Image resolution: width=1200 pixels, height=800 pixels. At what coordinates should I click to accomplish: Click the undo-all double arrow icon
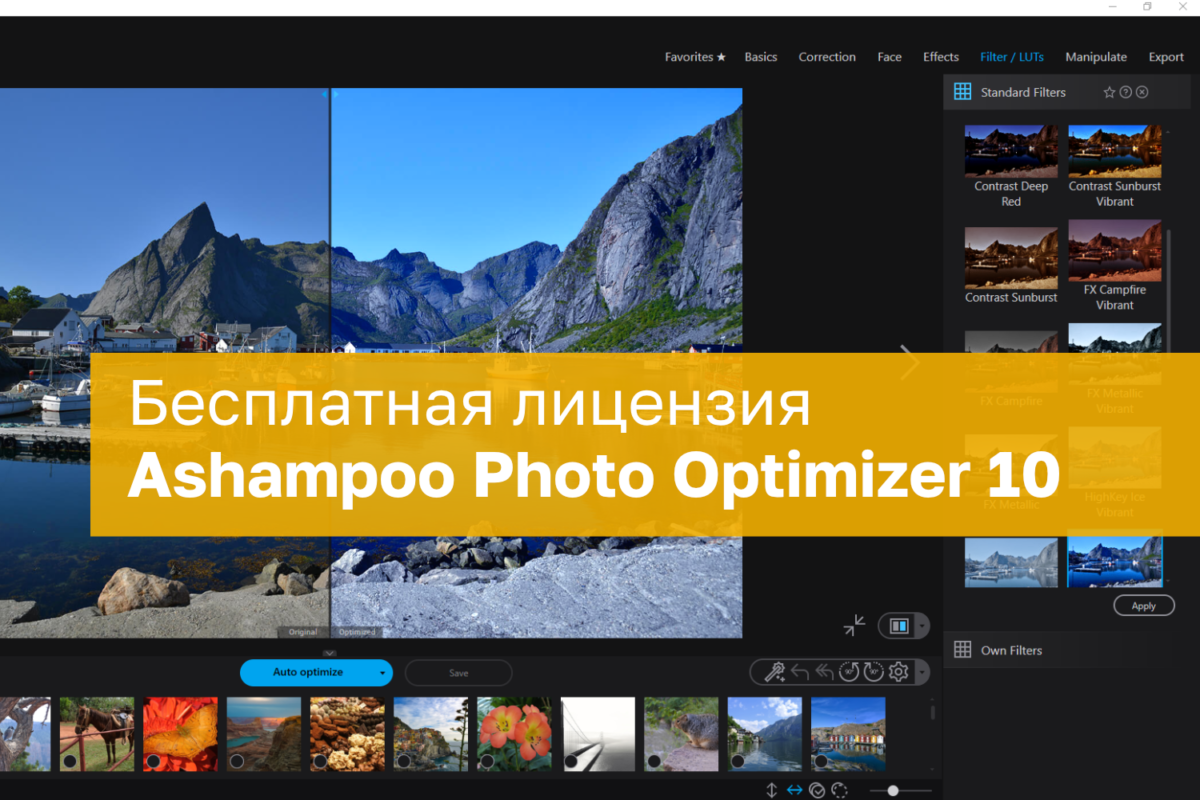823,672
